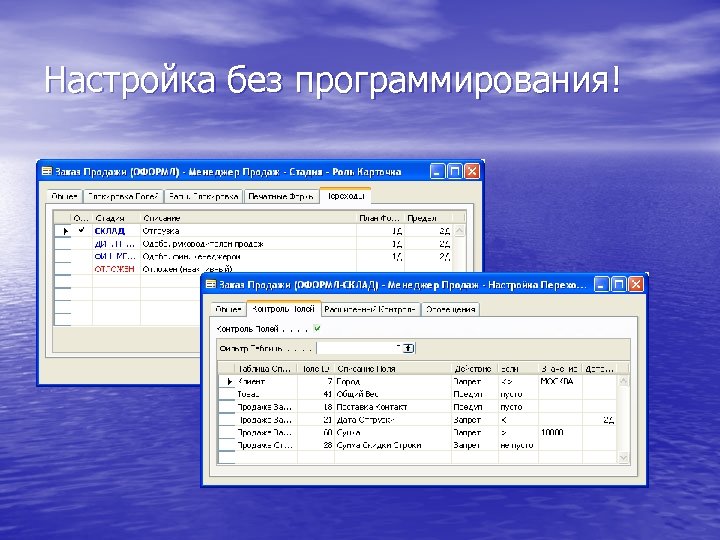The width and height of the screenshot is (720, 540).
Task: Click row selector arrow of Клиент row
Action: coord(230,382)
